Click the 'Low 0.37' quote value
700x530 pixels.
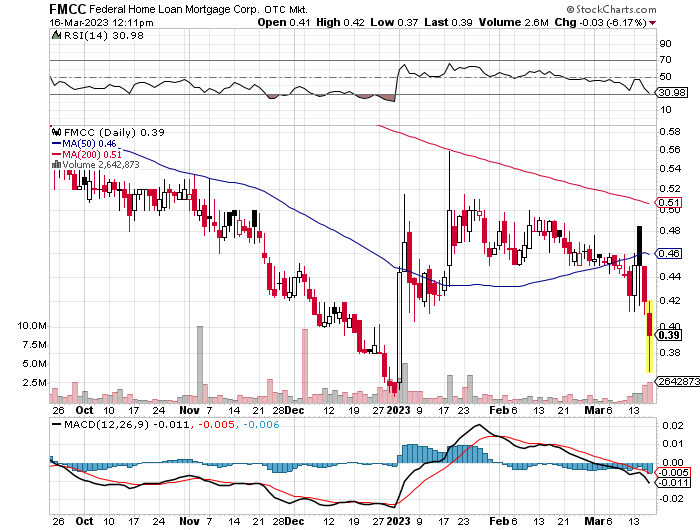[x=394, y=22]
